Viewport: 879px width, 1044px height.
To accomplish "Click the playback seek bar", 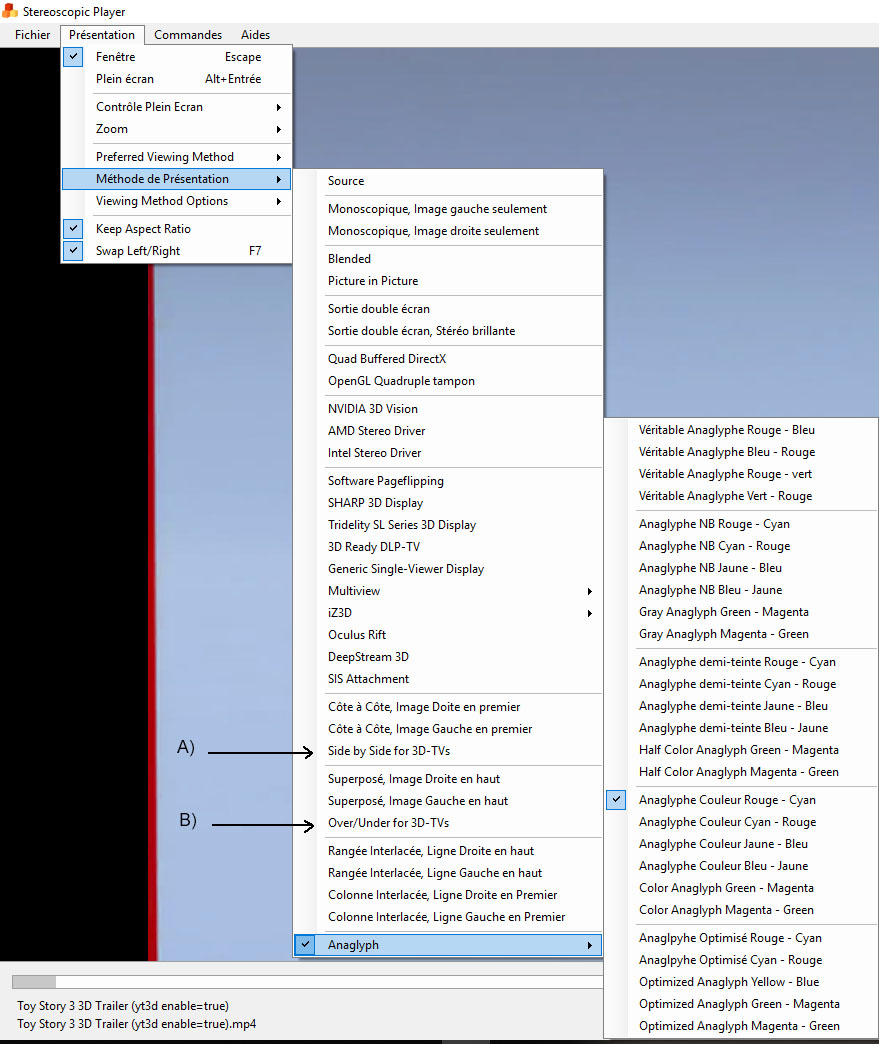I will click(300, 981).
